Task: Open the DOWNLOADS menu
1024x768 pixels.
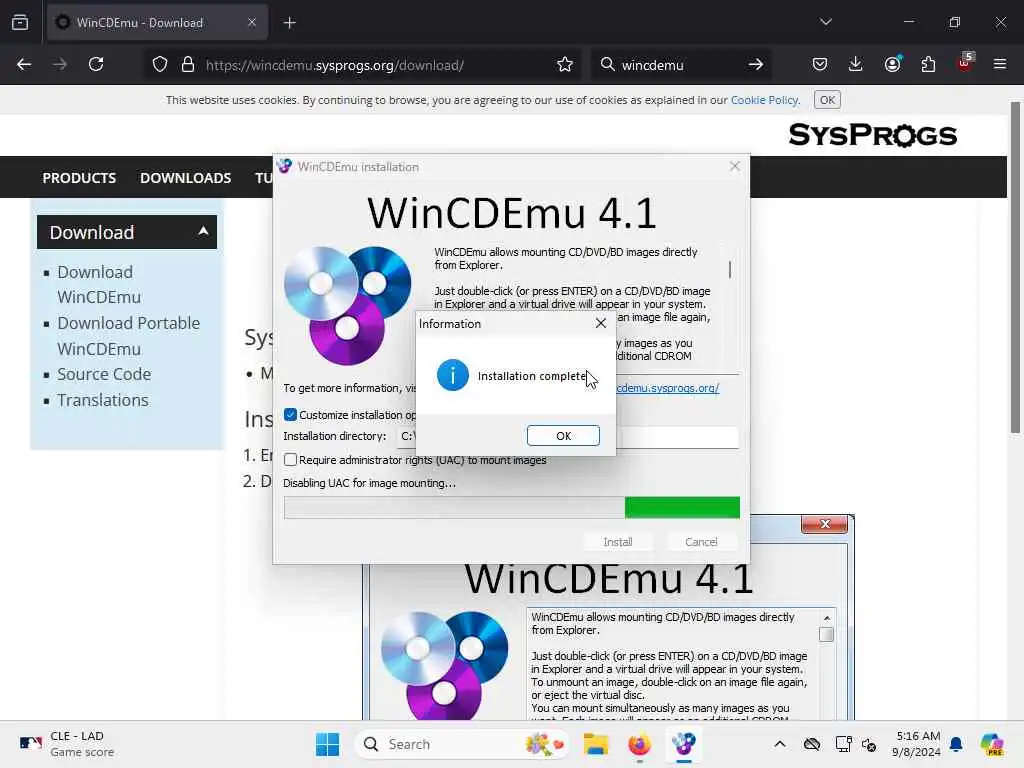Action: pyautogui.click(x=185, y=178)
